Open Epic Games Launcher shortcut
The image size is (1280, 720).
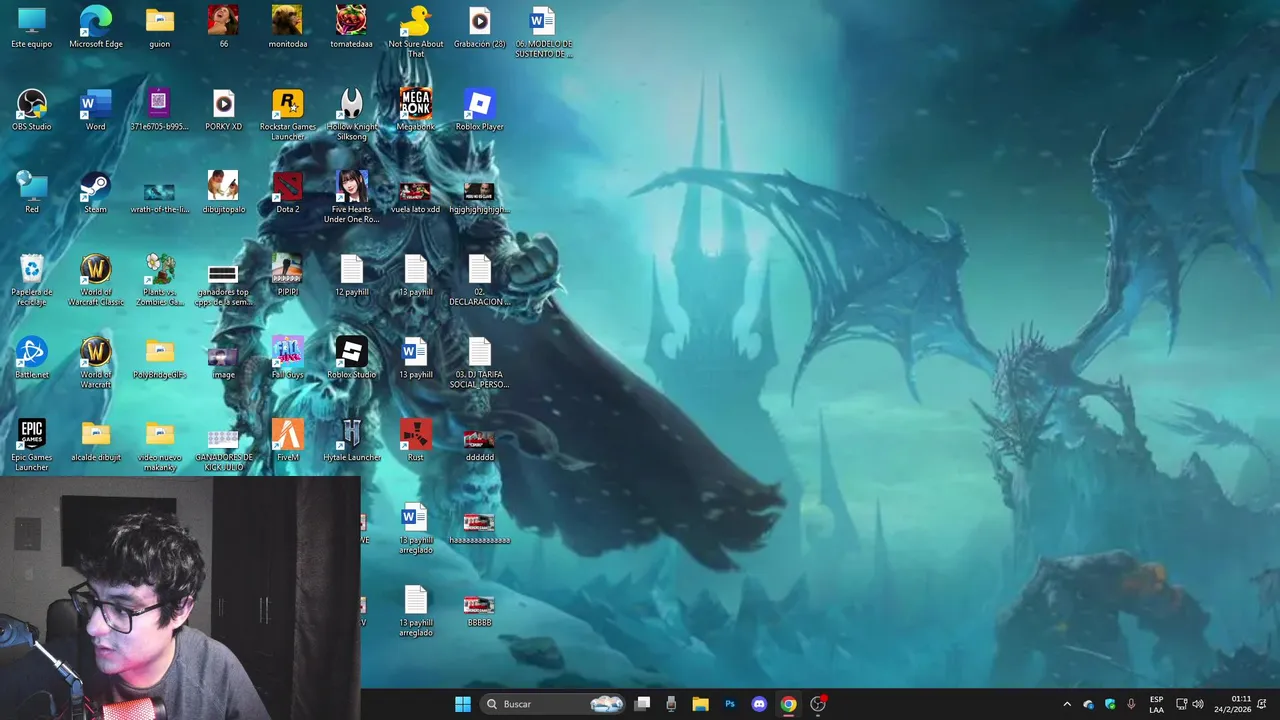[x=32, y=446]
